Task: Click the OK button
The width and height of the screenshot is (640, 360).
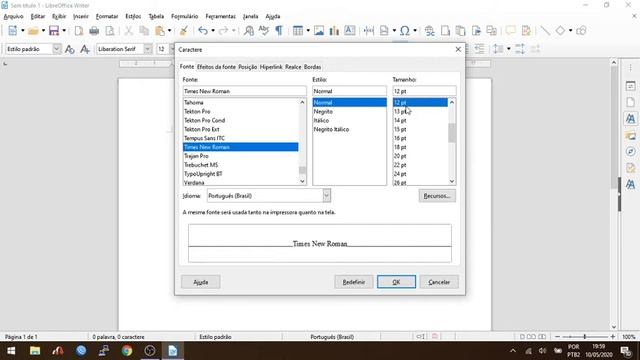Action: [396, 282]
